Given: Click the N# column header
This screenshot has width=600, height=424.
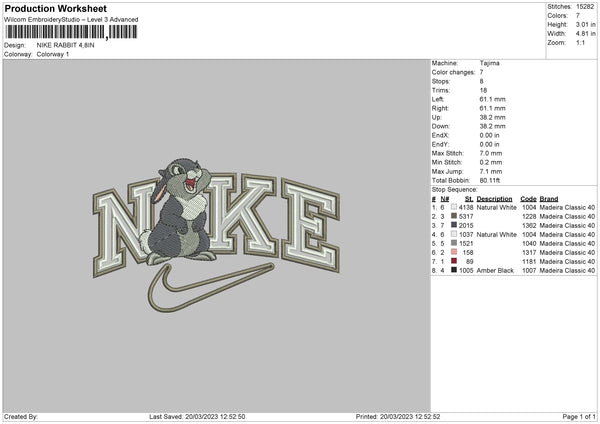Looking at the screenshot, I should click(445, 199).
